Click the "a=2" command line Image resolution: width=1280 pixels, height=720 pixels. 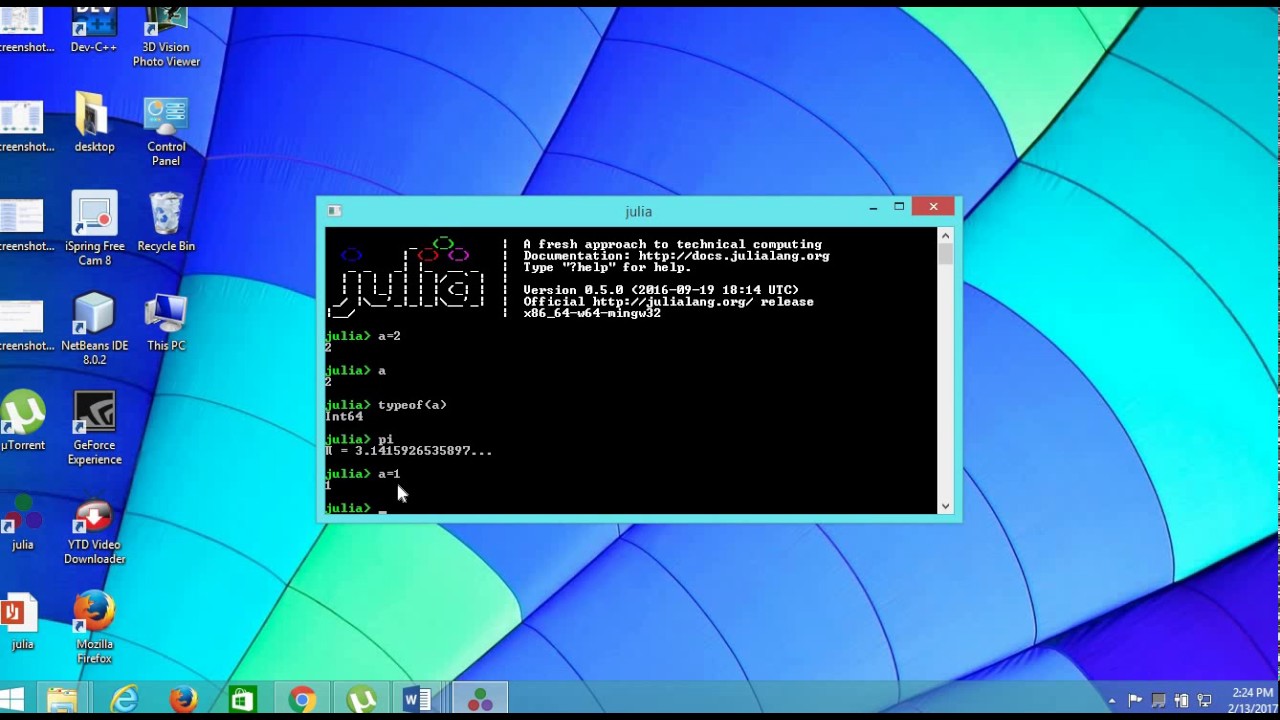363,336
